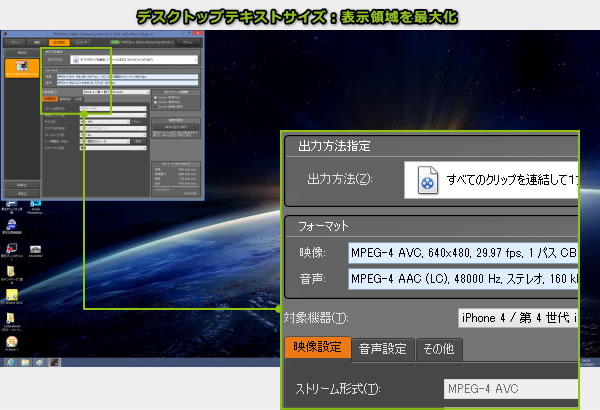The image size is (600, 410).
Task: Click the active TMPGEnc taskbar icon
Action: (54, 362)
